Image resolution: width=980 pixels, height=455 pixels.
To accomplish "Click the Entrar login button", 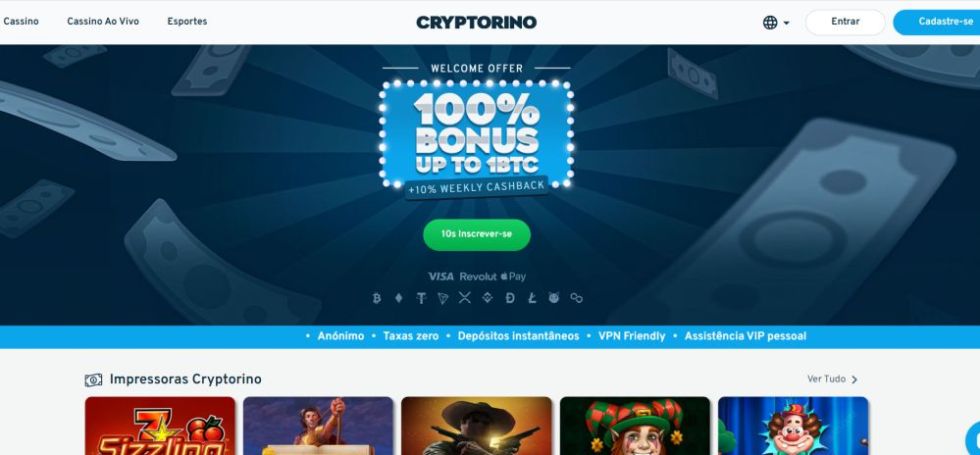I will [845, 22].
